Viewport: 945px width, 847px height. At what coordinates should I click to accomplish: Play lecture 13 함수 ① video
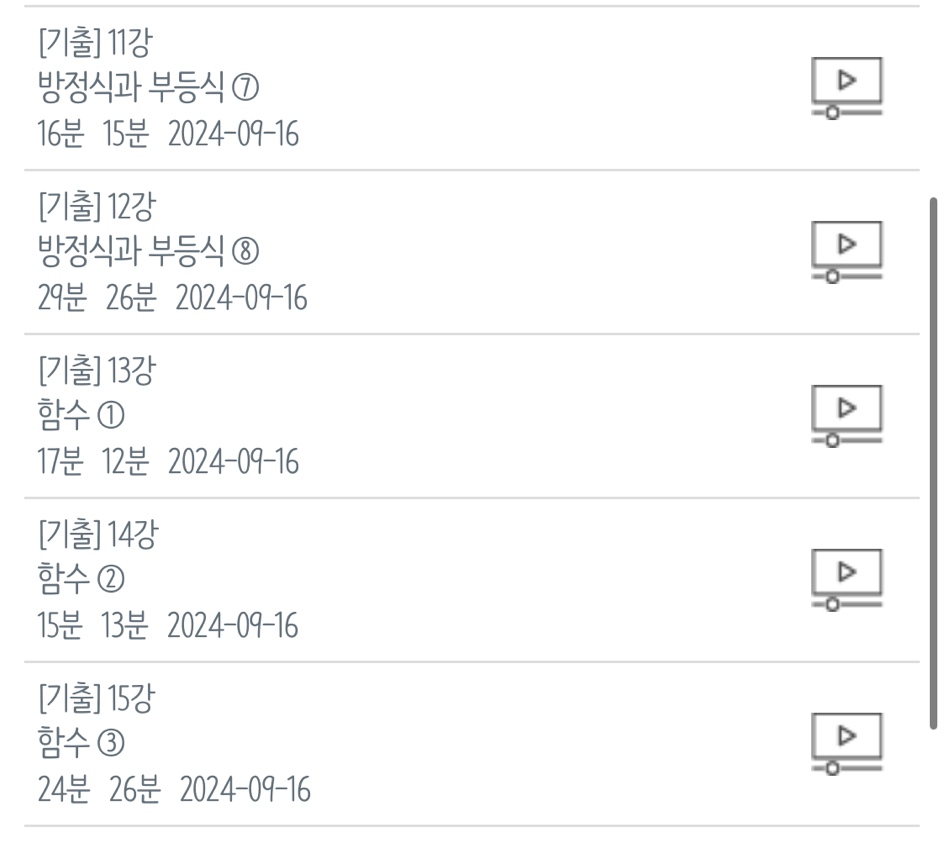847,416
